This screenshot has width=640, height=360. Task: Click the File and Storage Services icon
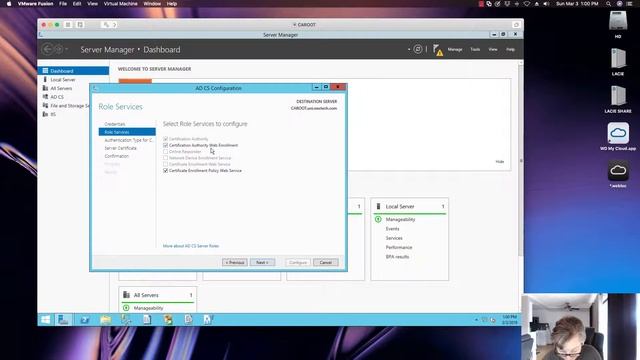(x=45, y=105)
